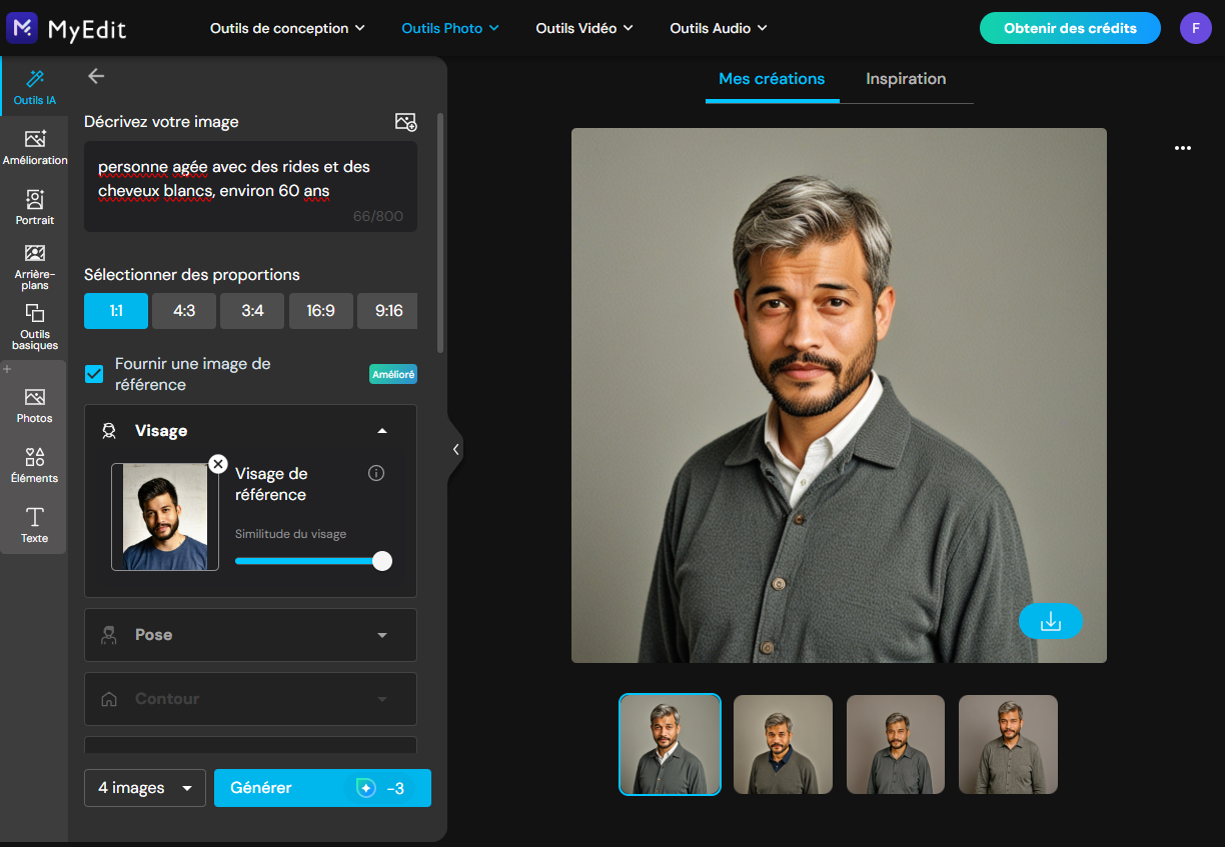
Task: Open the Amélioration tools
Action: (x=35, y=147)
